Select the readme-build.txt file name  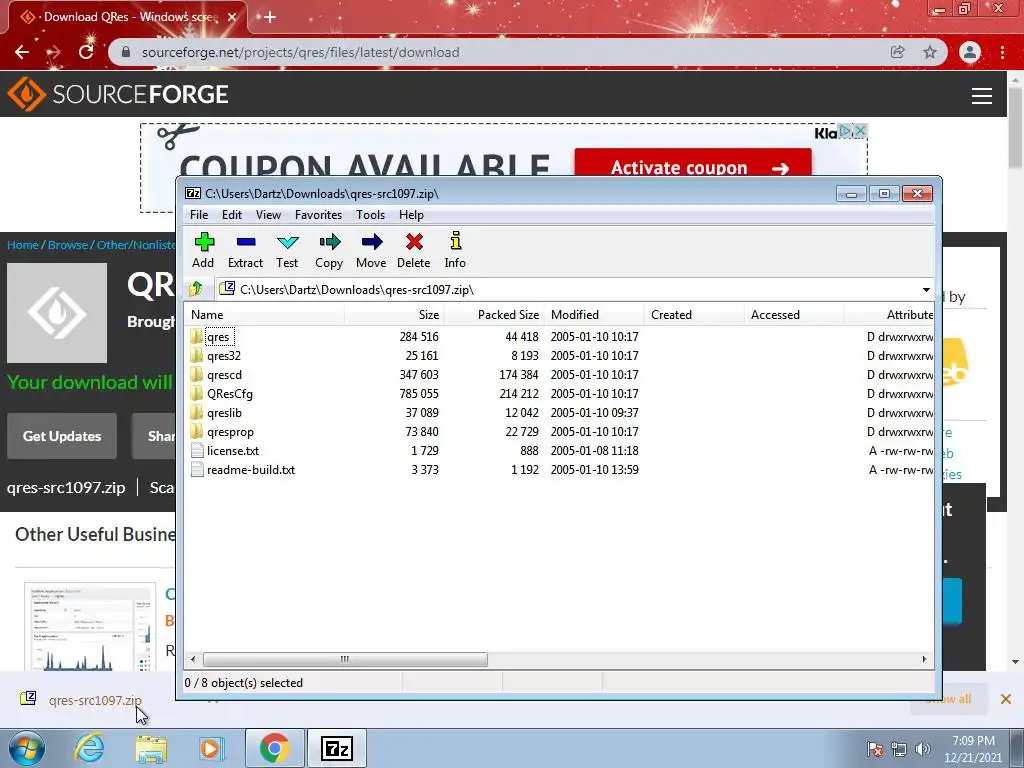251,470
